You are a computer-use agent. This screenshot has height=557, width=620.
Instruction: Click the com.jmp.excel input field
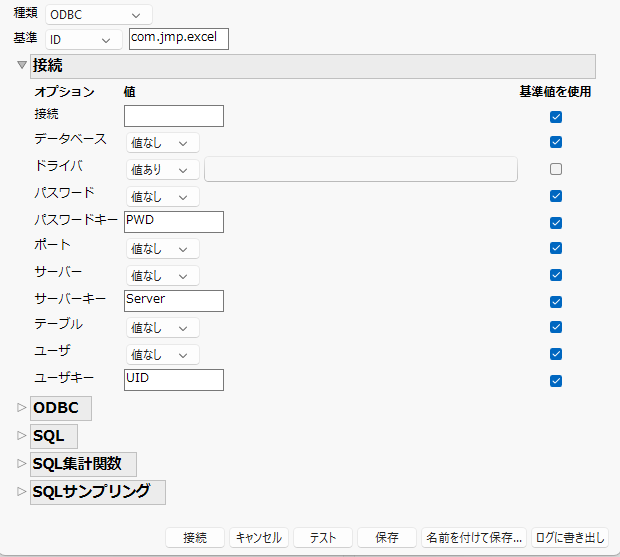pos(179,39)
